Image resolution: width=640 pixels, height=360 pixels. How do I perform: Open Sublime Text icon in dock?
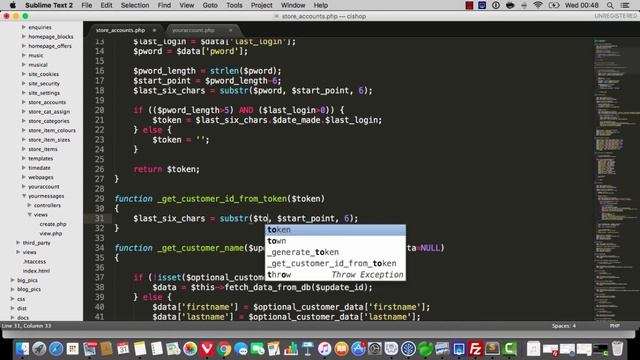pos(492,349)
